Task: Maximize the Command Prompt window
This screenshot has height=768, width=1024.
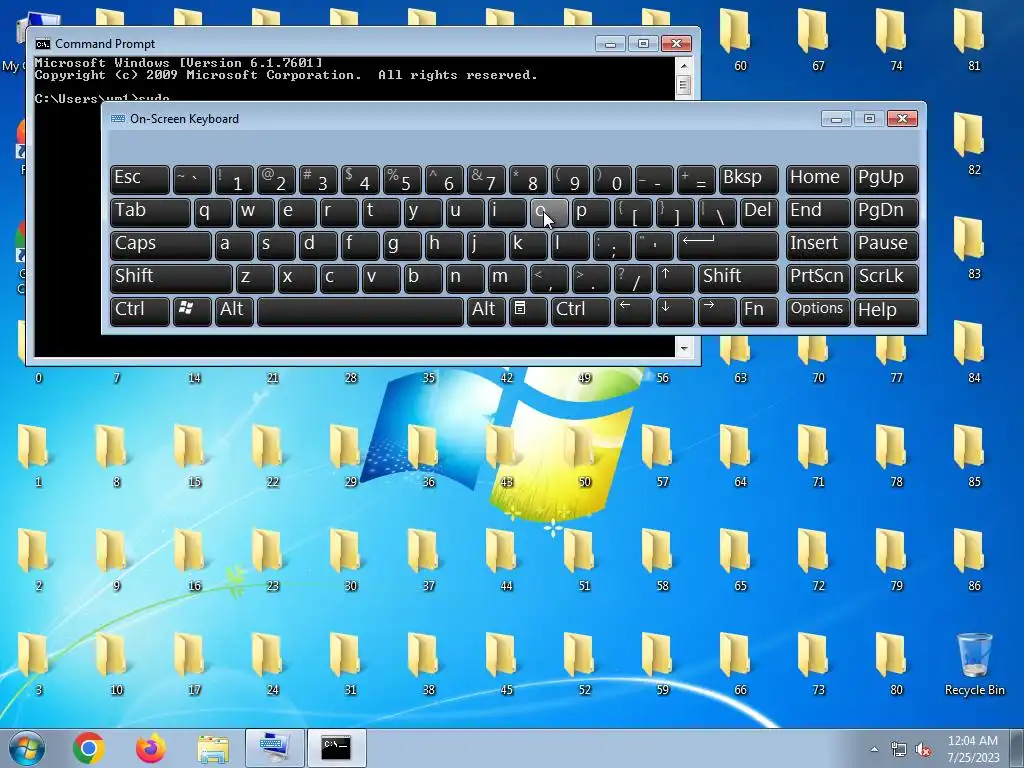Action: tap(643, 44)
